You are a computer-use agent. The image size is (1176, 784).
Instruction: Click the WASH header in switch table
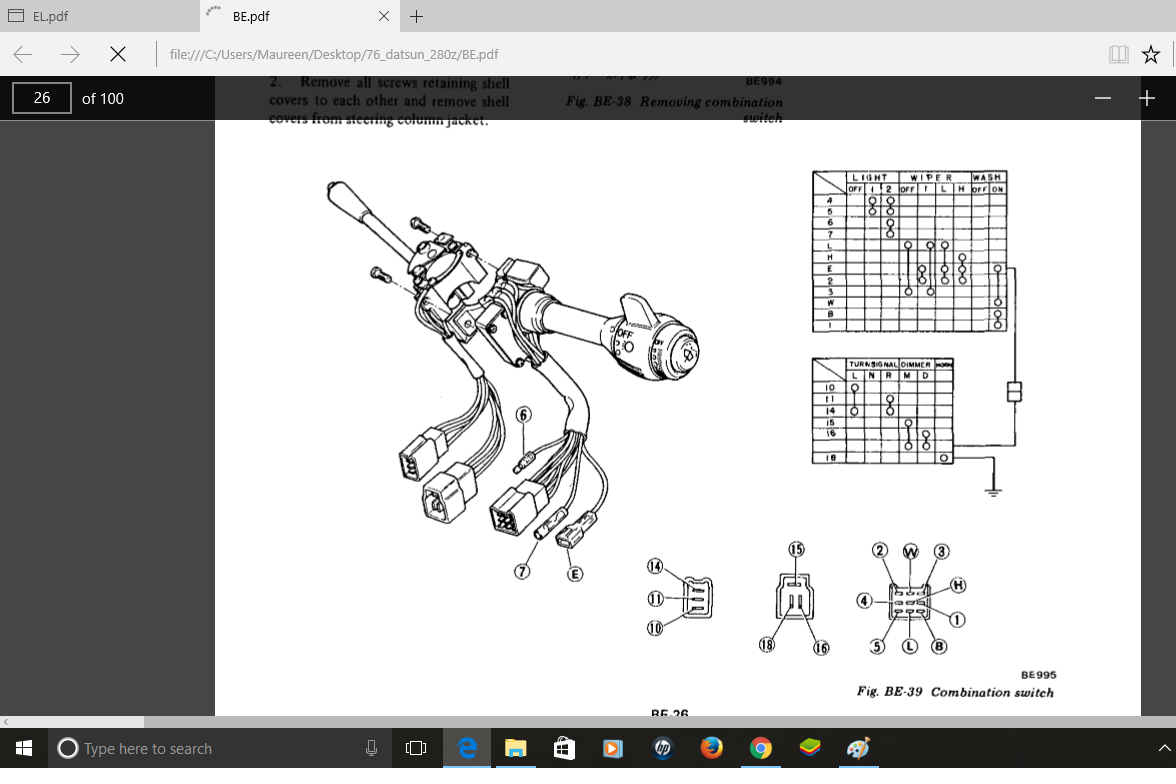[x=987, y=177]
